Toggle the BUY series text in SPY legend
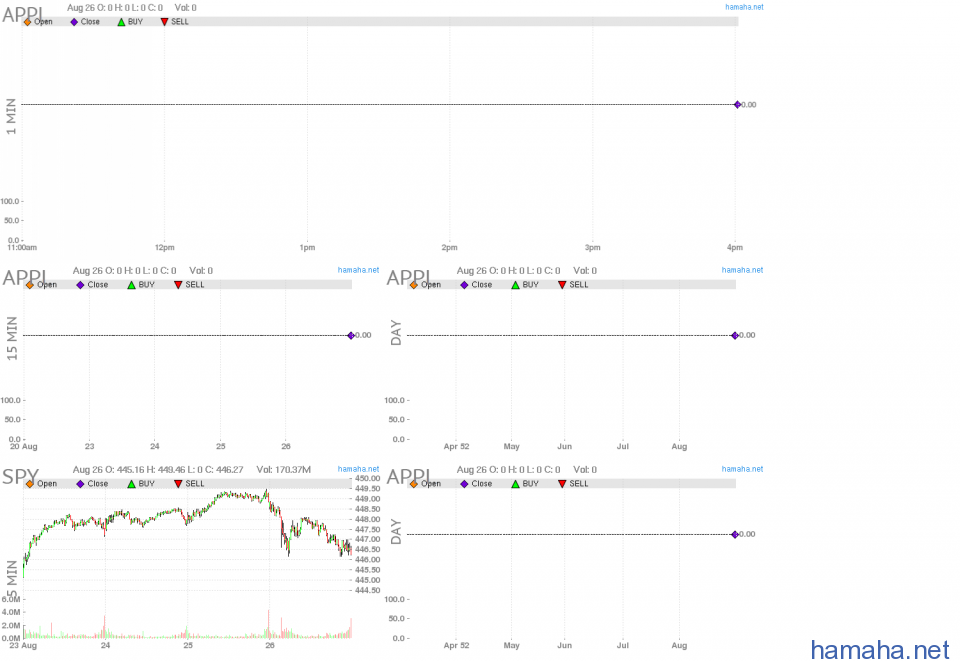Image resolution: width=960 pixels, height=661 pixels. (x=146, y=484)
